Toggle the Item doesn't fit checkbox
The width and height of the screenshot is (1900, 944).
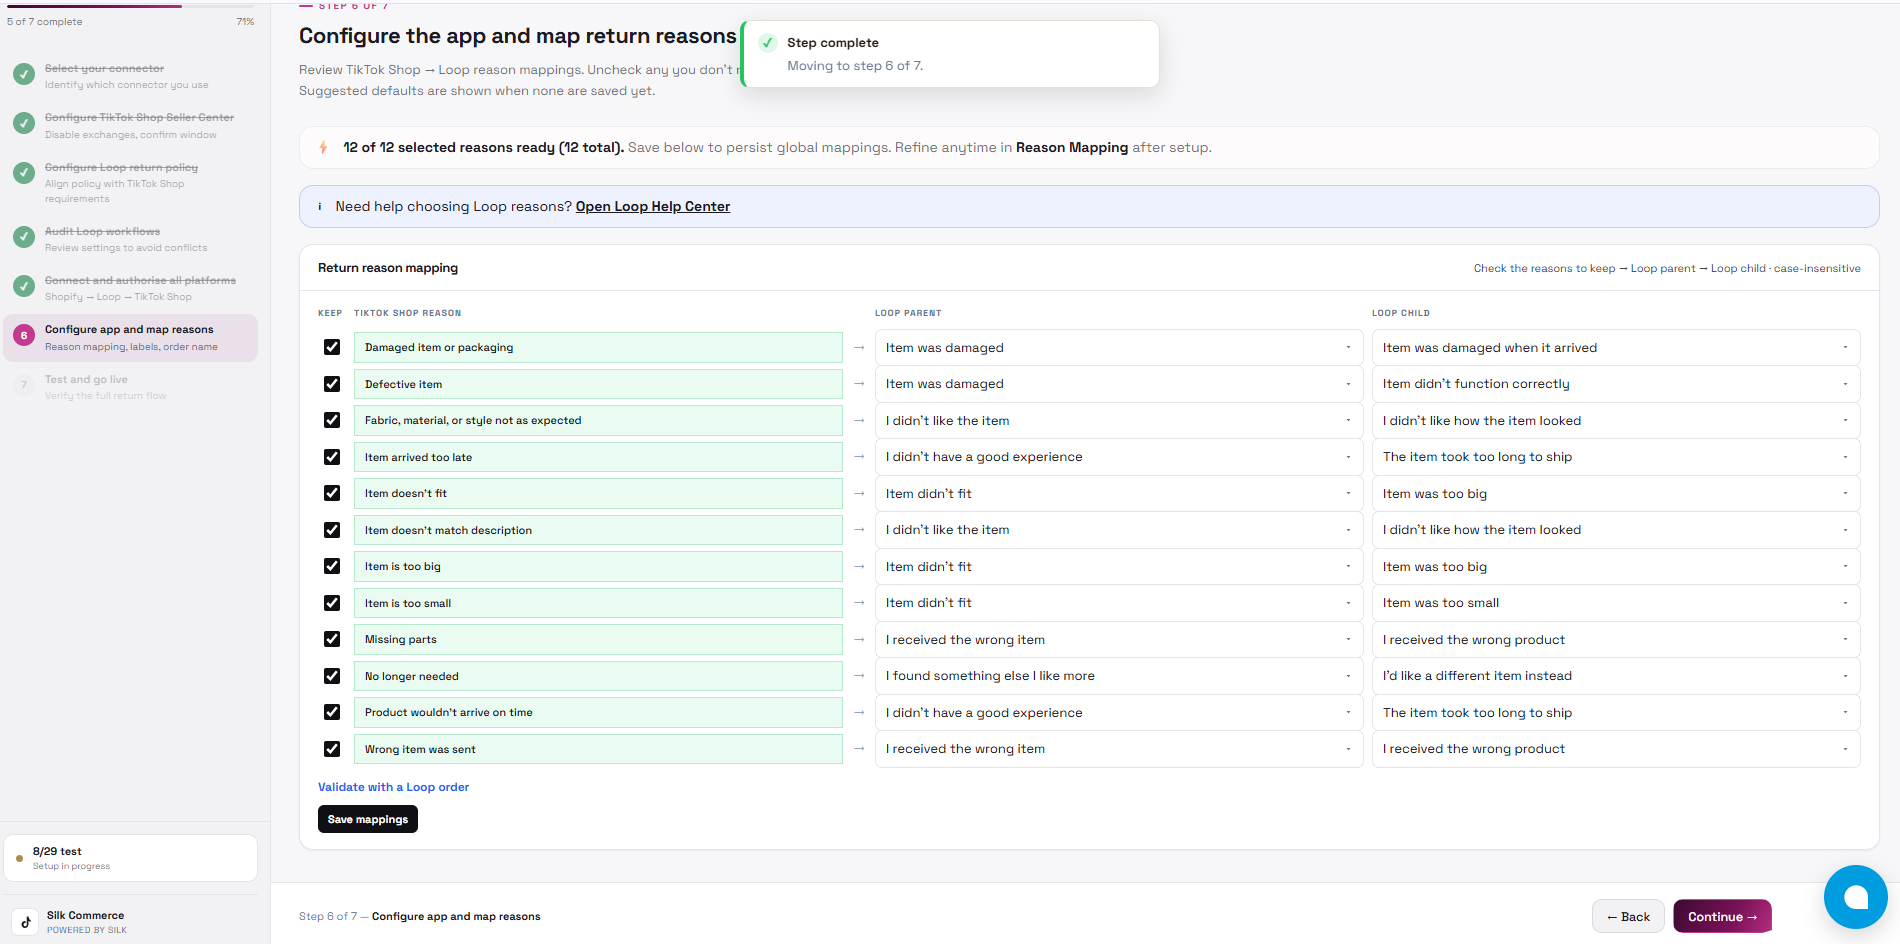click(x=332, y=493)
